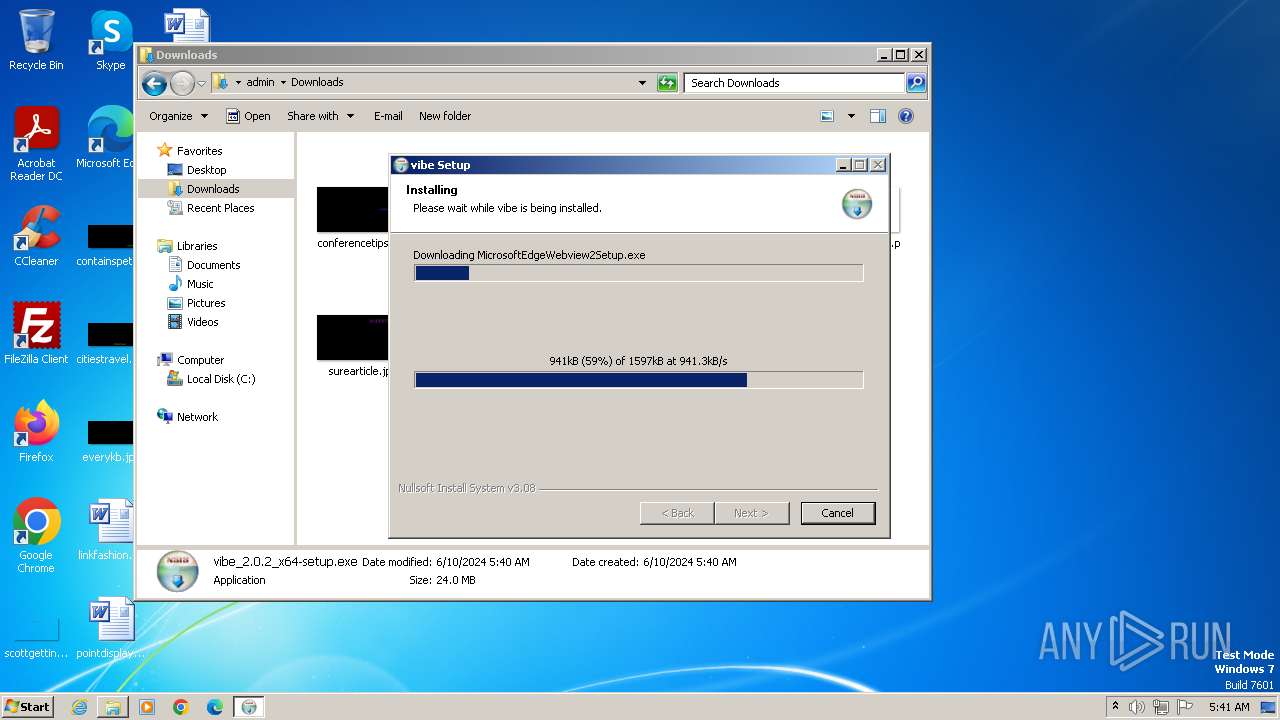The image size is (1280, 720).
Task: Change view icon in Explorer toolbar
Action: 827,116
